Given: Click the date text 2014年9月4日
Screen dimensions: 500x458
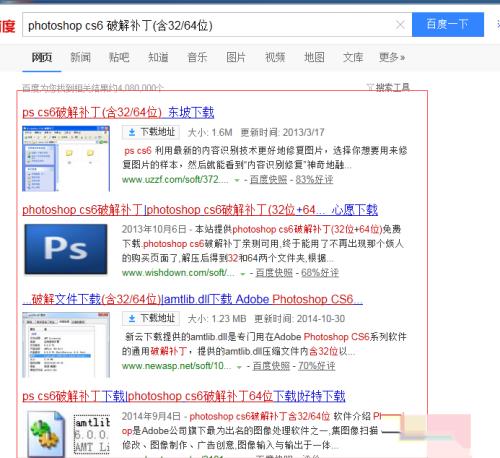Looking at the screenshot, I should click(151, 416).
